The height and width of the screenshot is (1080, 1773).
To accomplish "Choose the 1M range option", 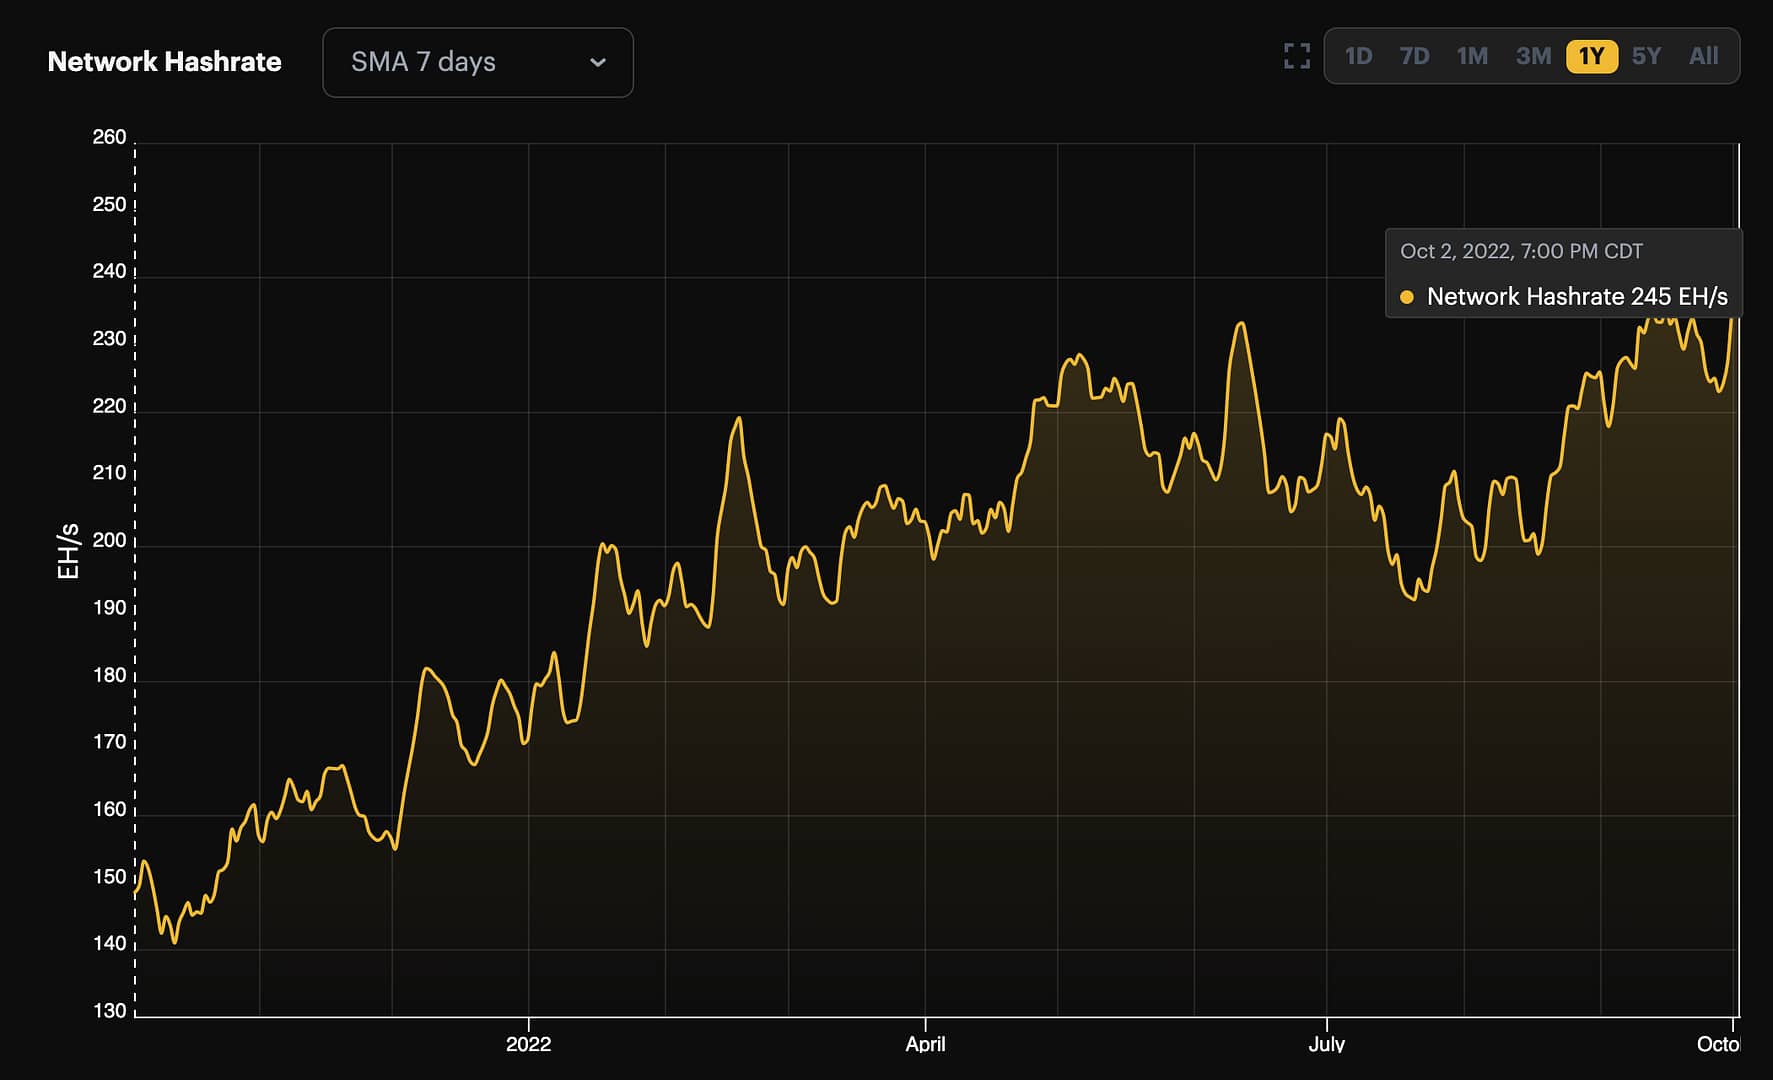I will (1472, 56).
